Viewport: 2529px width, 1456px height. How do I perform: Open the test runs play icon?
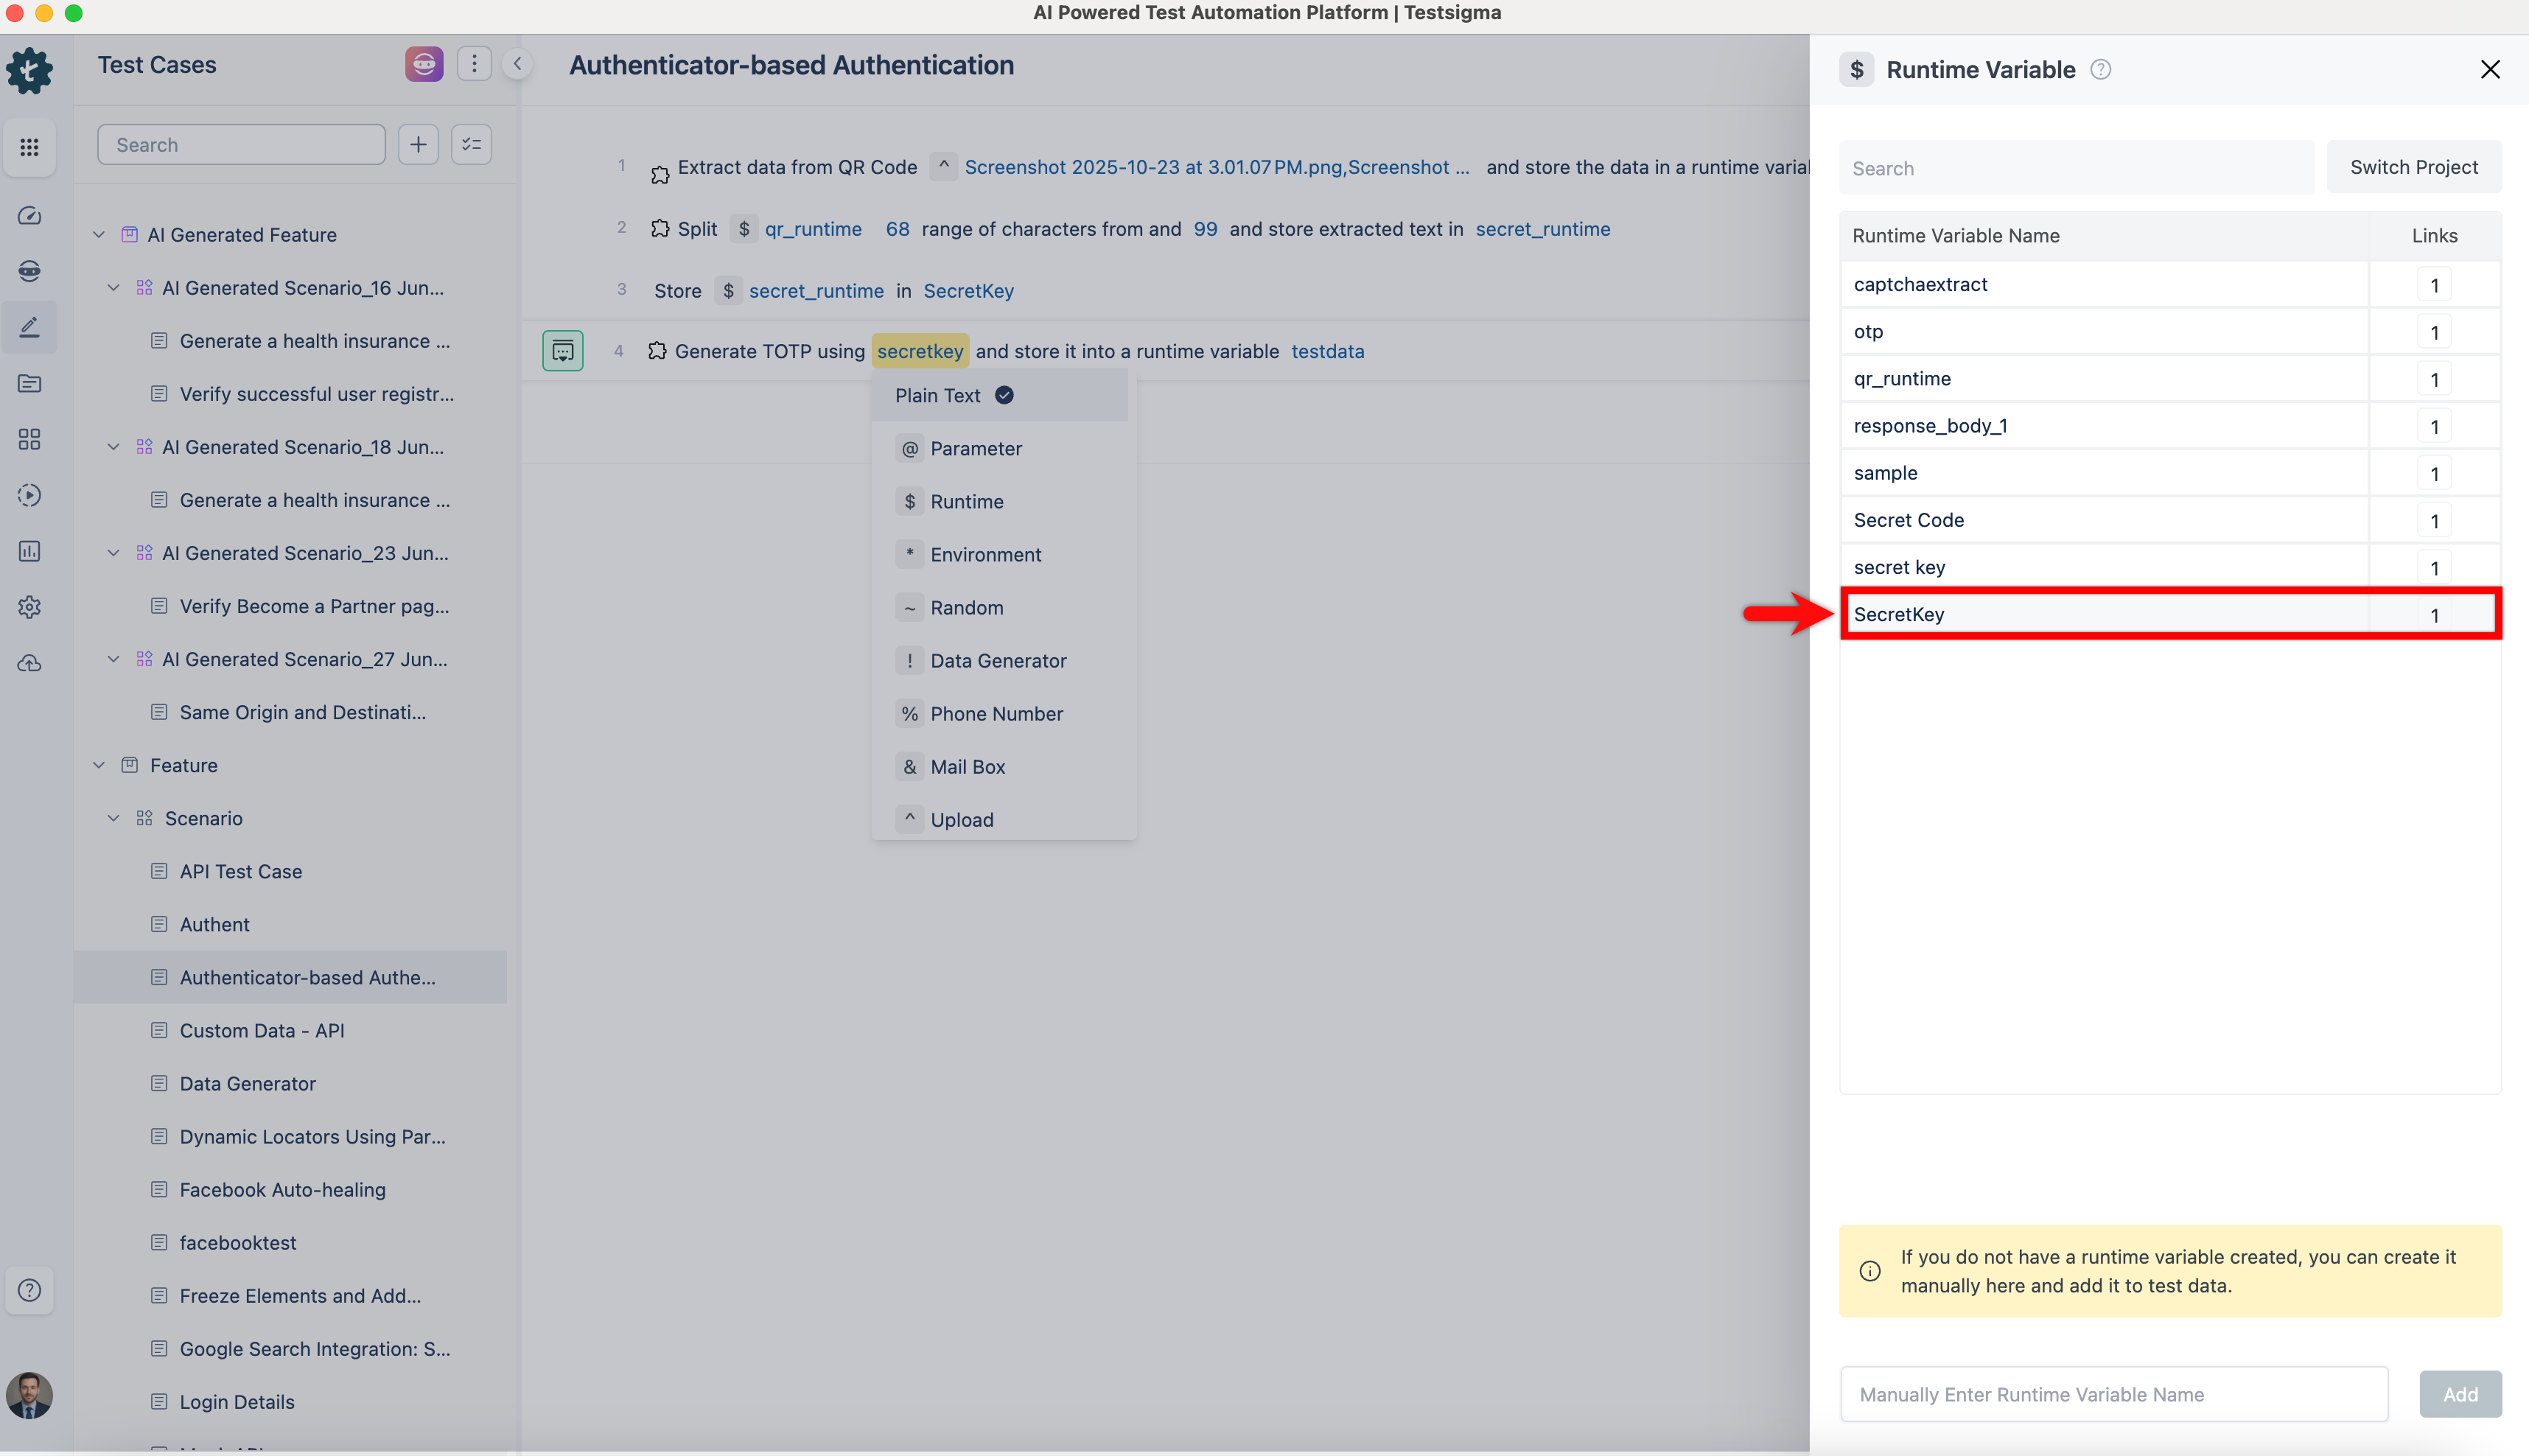coord(29,495)
